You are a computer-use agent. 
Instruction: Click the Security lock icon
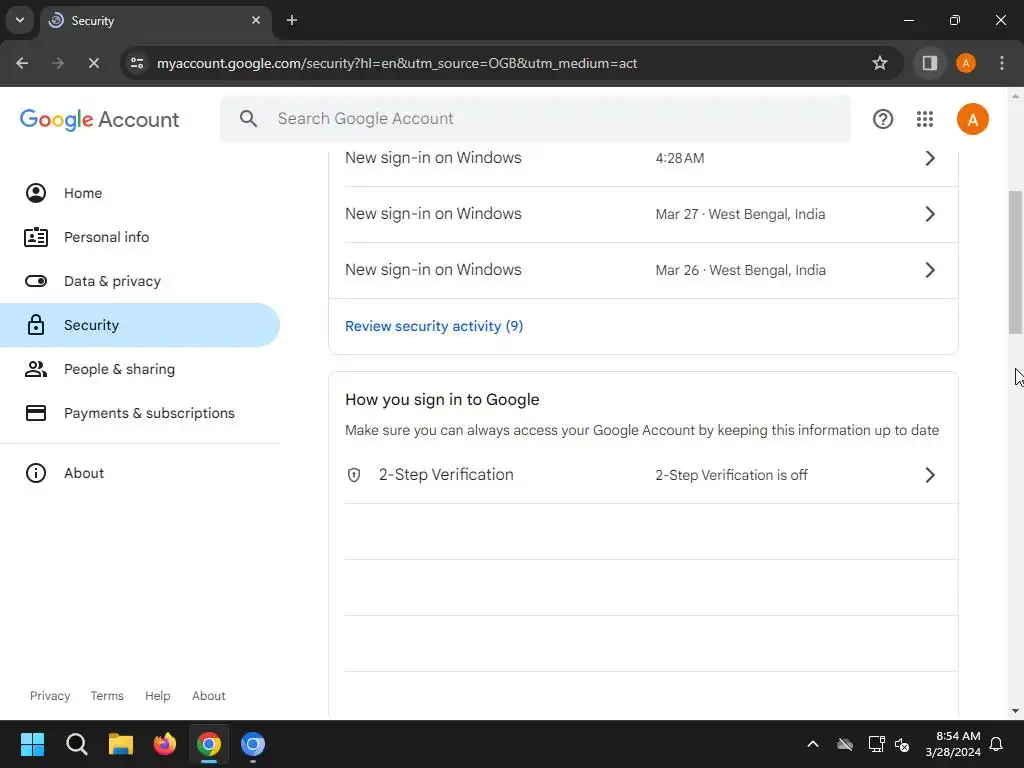(36, 325)
